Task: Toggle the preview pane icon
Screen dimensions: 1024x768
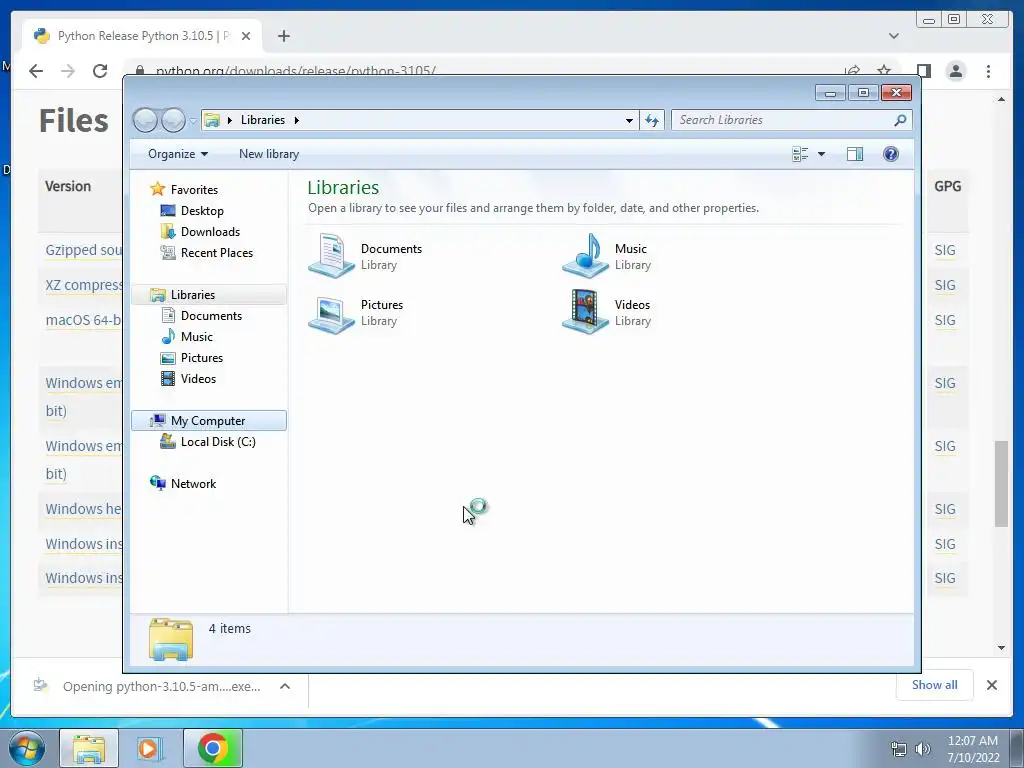Action: point(855,154)
